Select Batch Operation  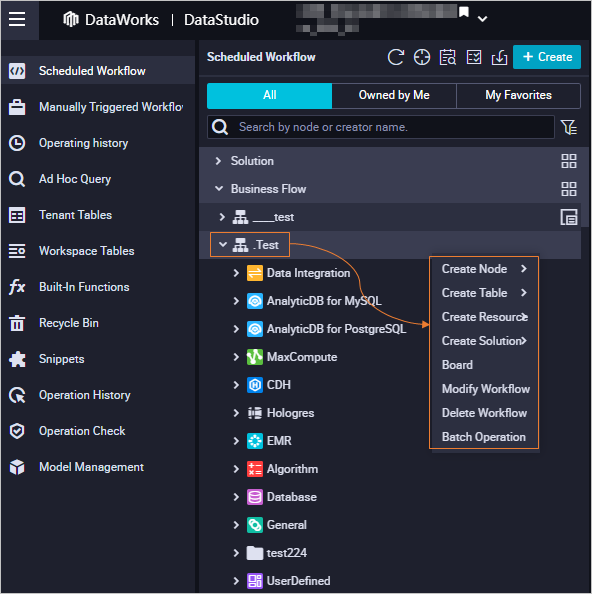coord(484,437)
